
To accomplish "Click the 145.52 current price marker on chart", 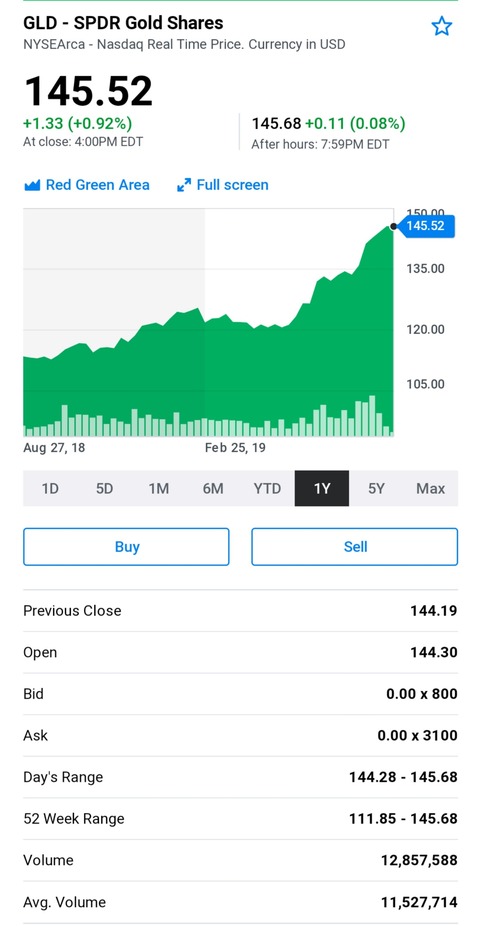I will 427,226.
